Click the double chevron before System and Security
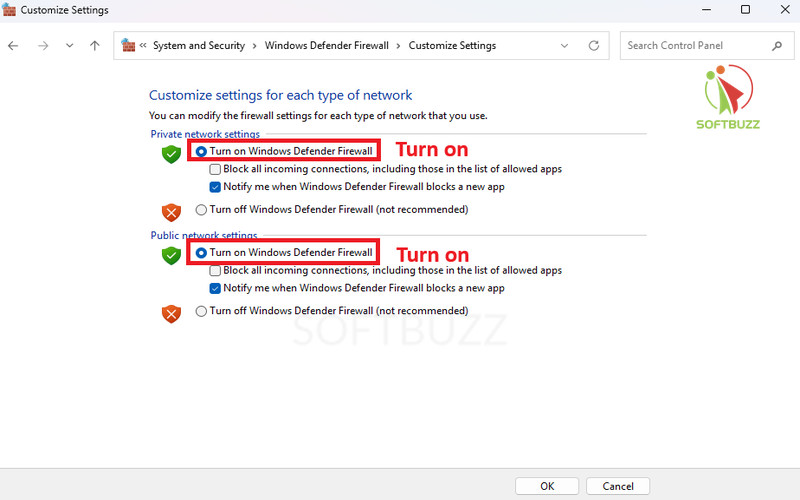The image size is (800, 500). (x=143, y=45)
